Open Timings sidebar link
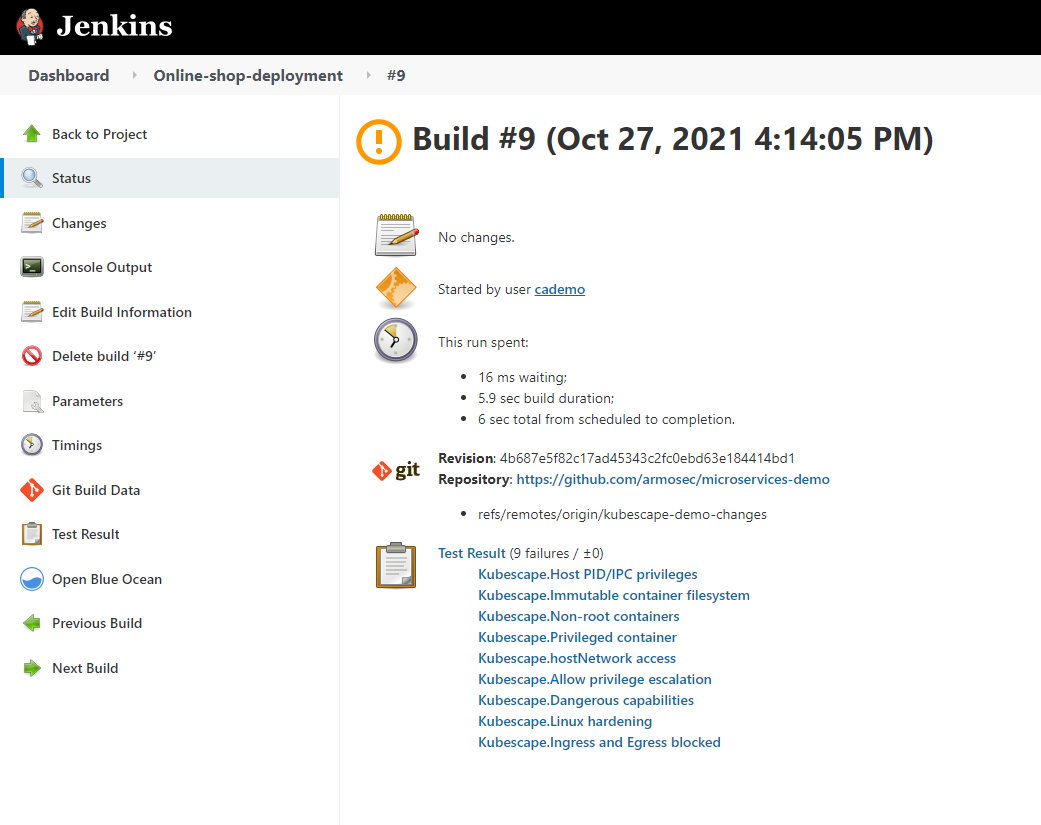Image resolution: width=1041 pixels, height=825 pixels. pos(77,445)
